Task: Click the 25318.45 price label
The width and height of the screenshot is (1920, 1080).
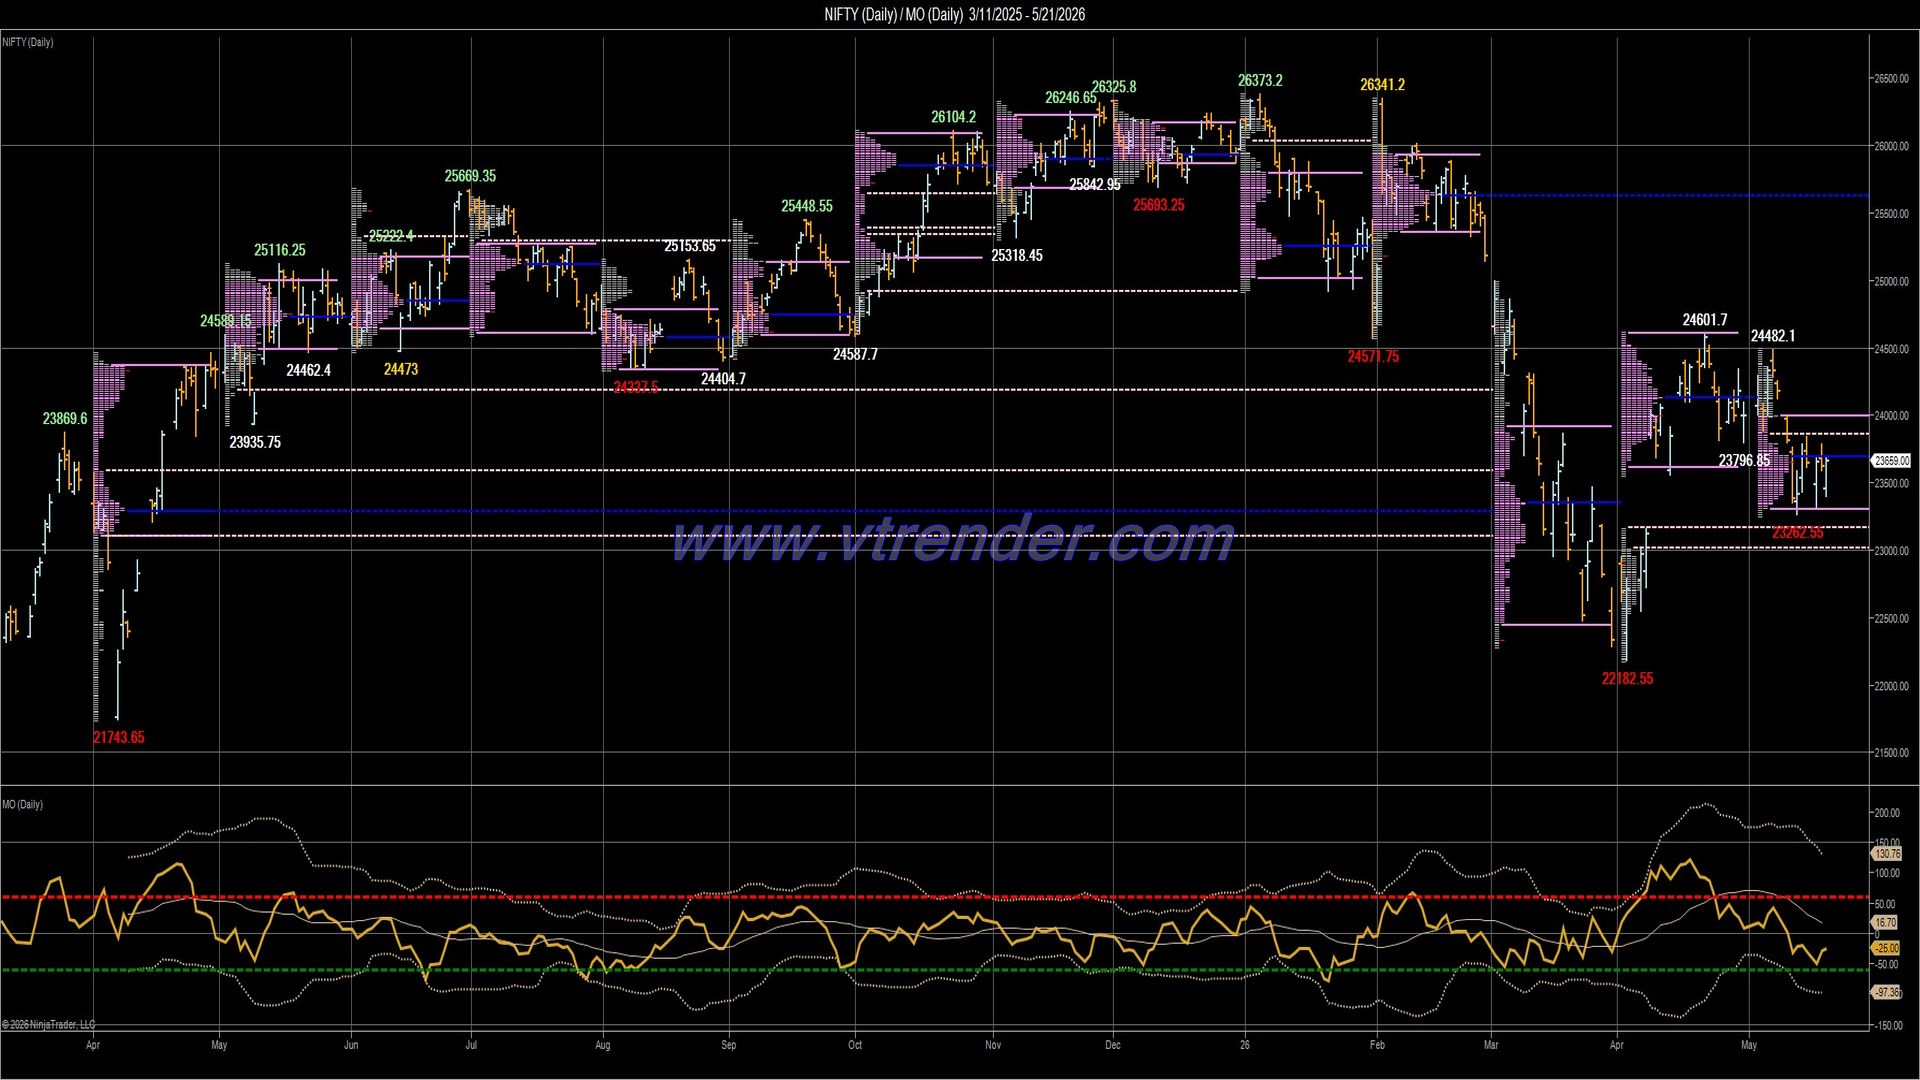Action: pos(1017,255)
